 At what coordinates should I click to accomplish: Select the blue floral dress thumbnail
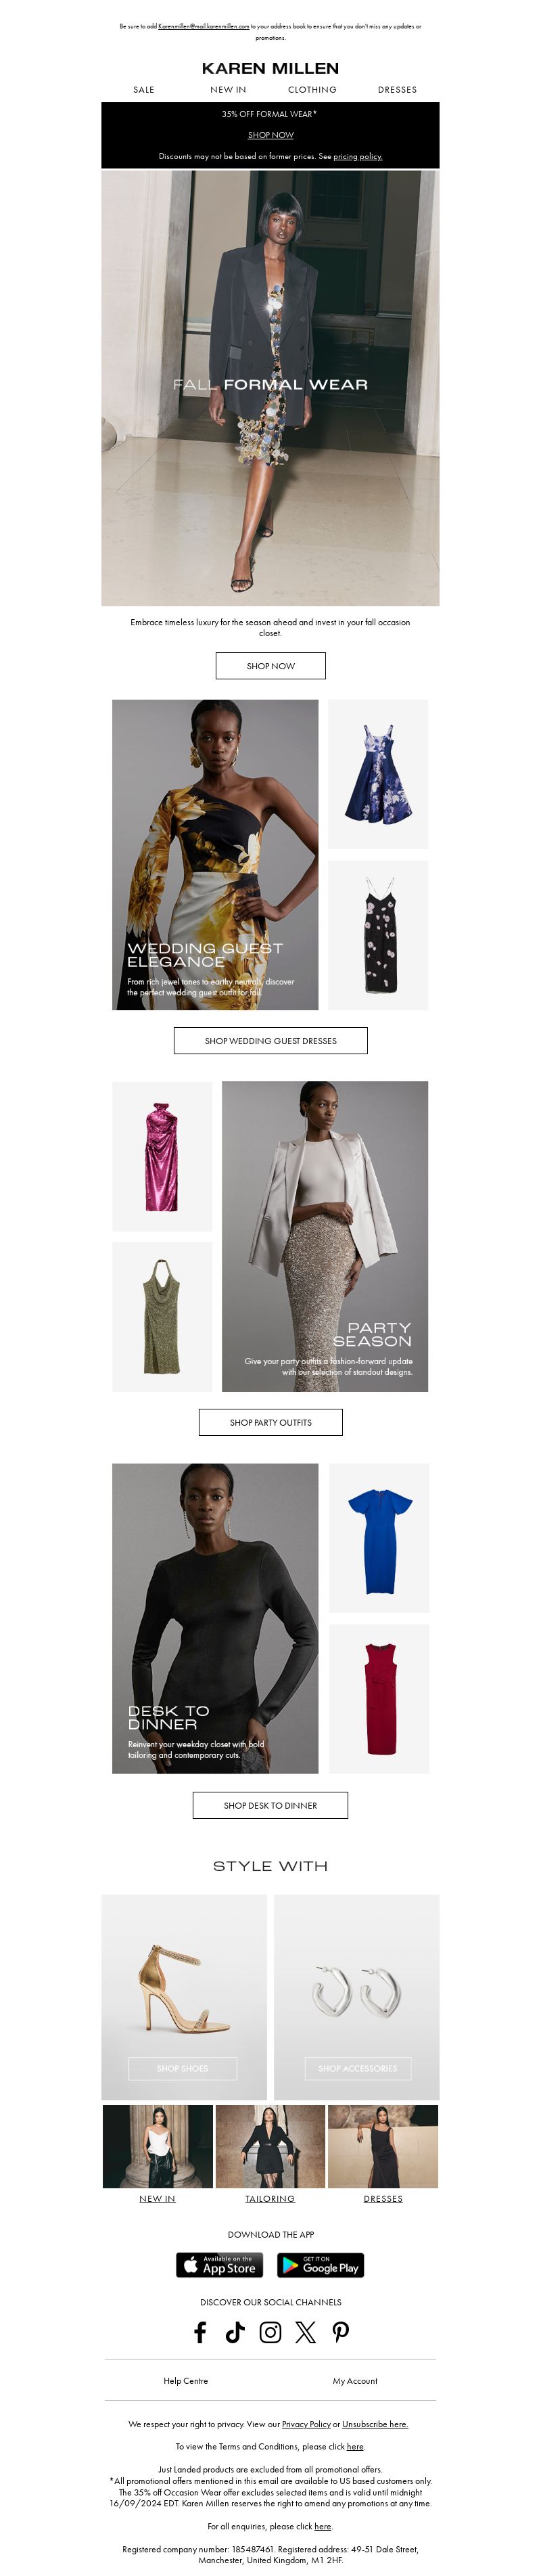378,774
